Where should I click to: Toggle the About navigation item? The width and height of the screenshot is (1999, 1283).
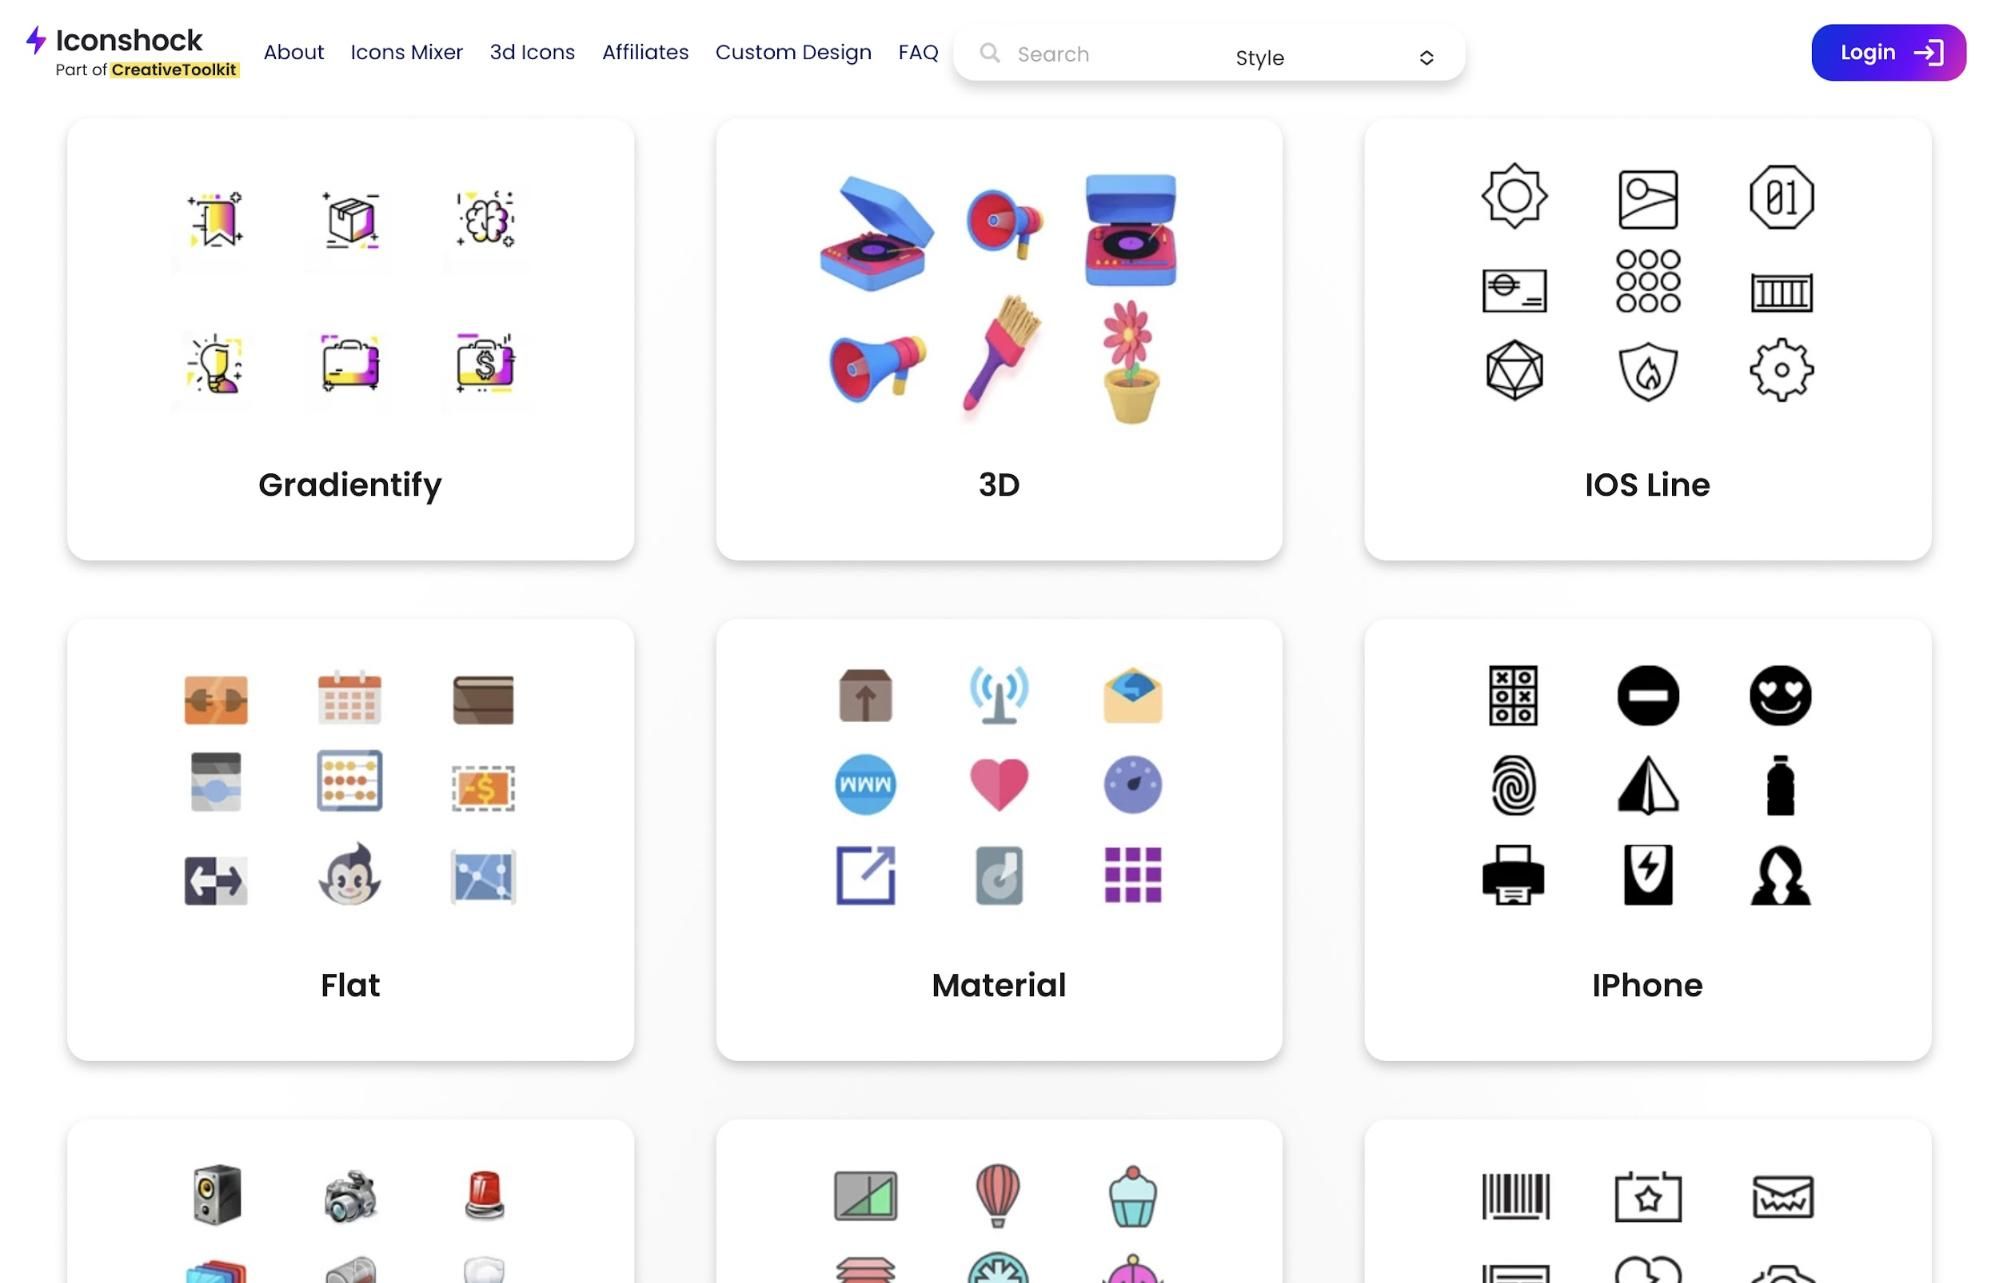pyautogui.click(x=293, y=51)
